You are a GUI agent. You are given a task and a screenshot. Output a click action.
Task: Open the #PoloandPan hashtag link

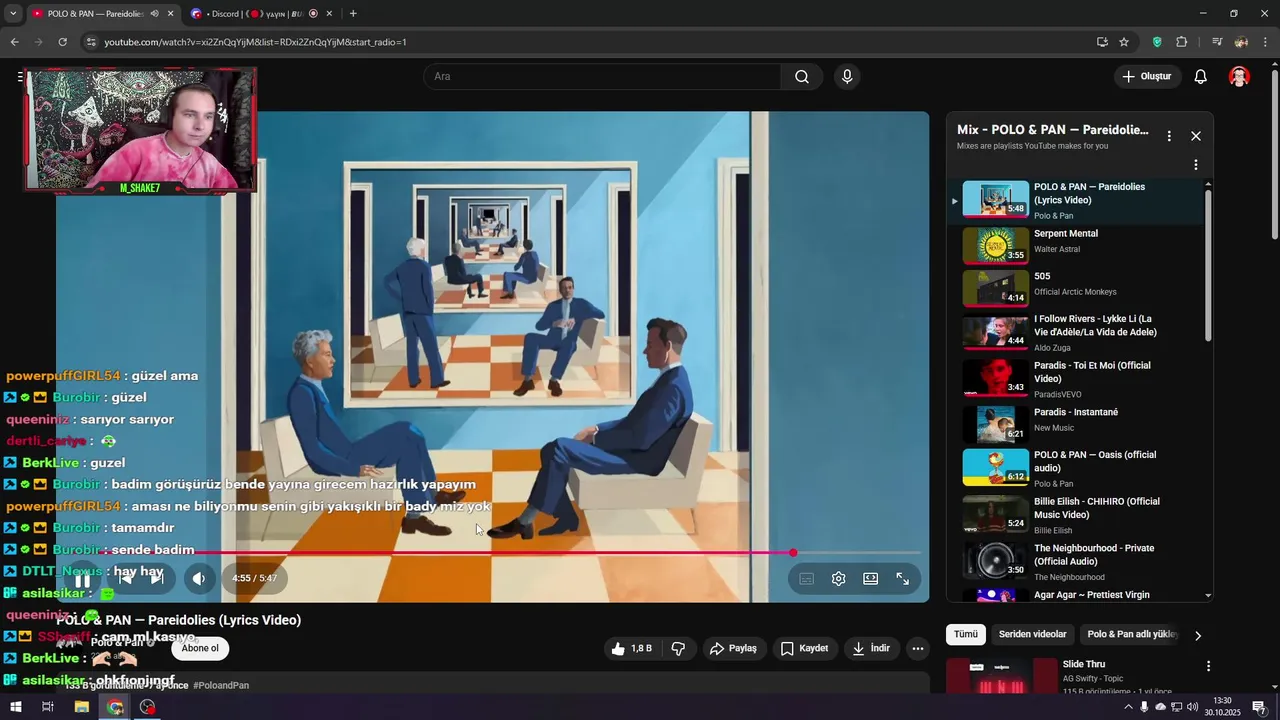click(x=221, y=686)
